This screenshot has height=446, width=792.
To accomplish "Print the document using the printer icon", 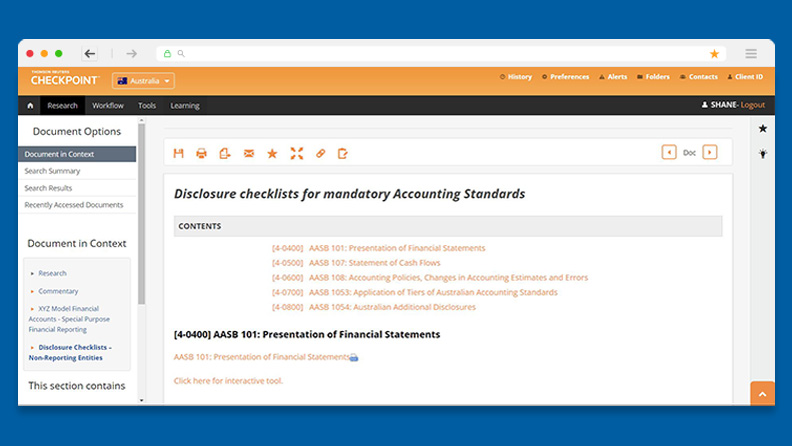I will (202, 153).
